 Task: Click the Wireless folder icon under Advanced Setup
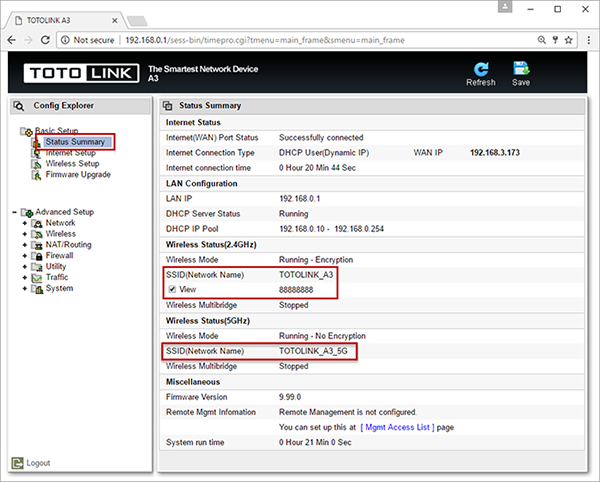pos(37,234)
